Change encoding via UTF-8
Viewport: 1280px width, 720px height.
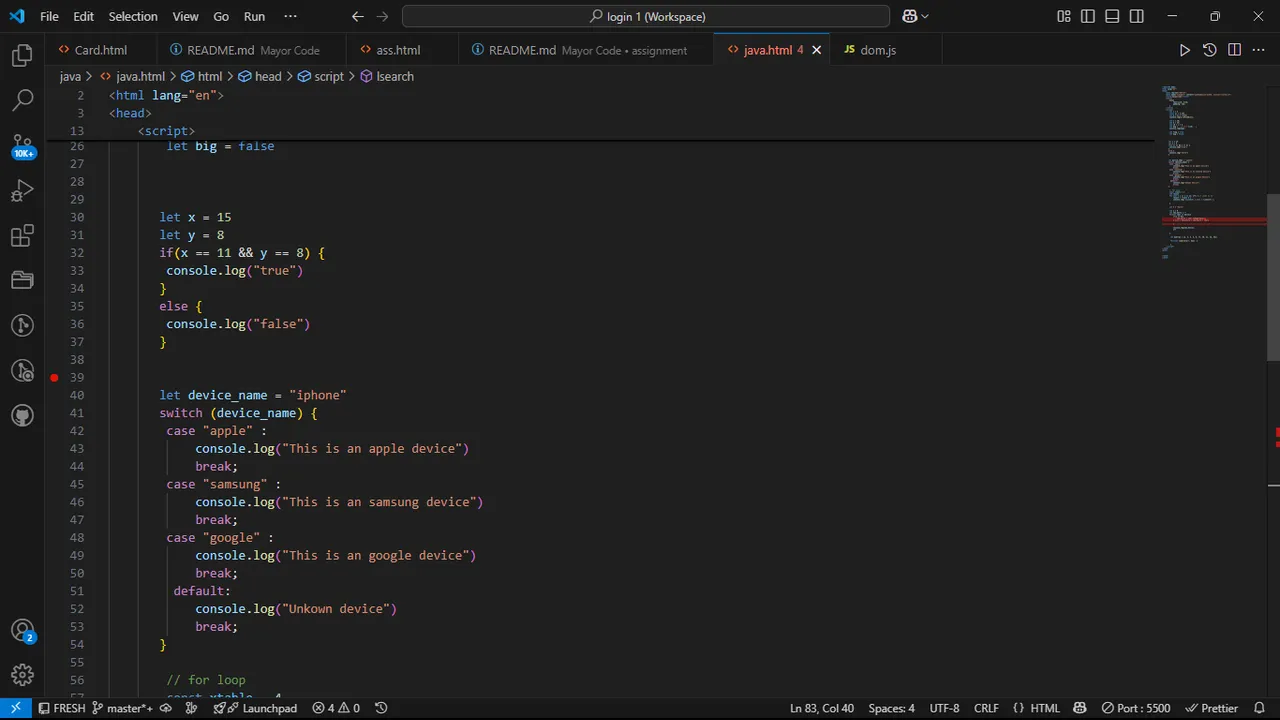[x=944, y=708]
